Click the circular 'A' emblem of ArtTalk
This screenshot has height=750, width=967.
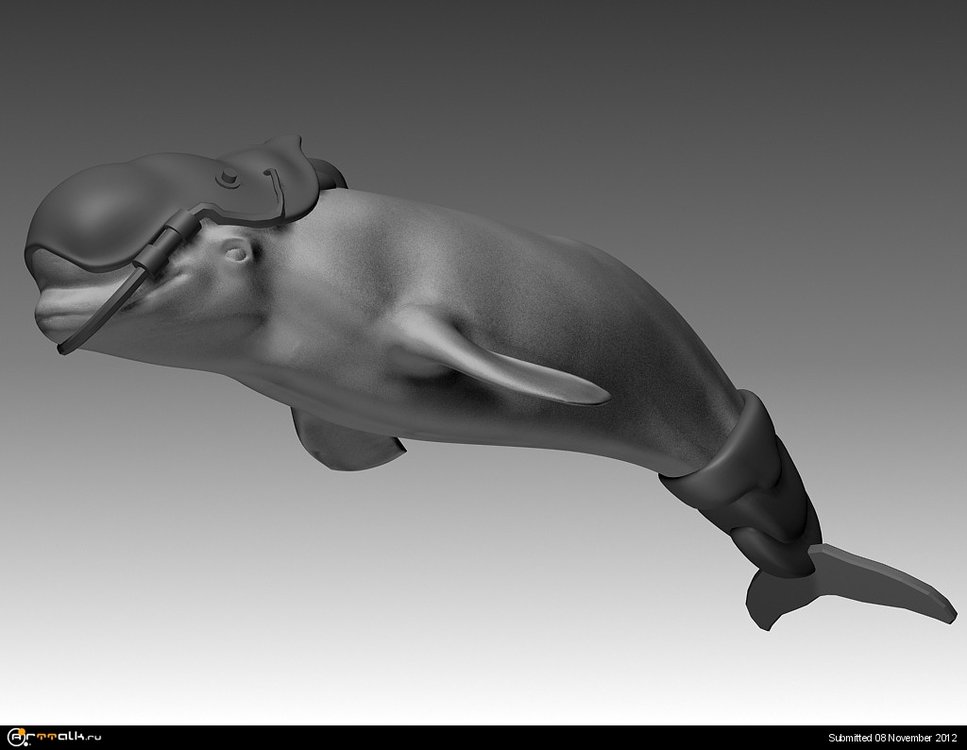click(x=15, y=736)
